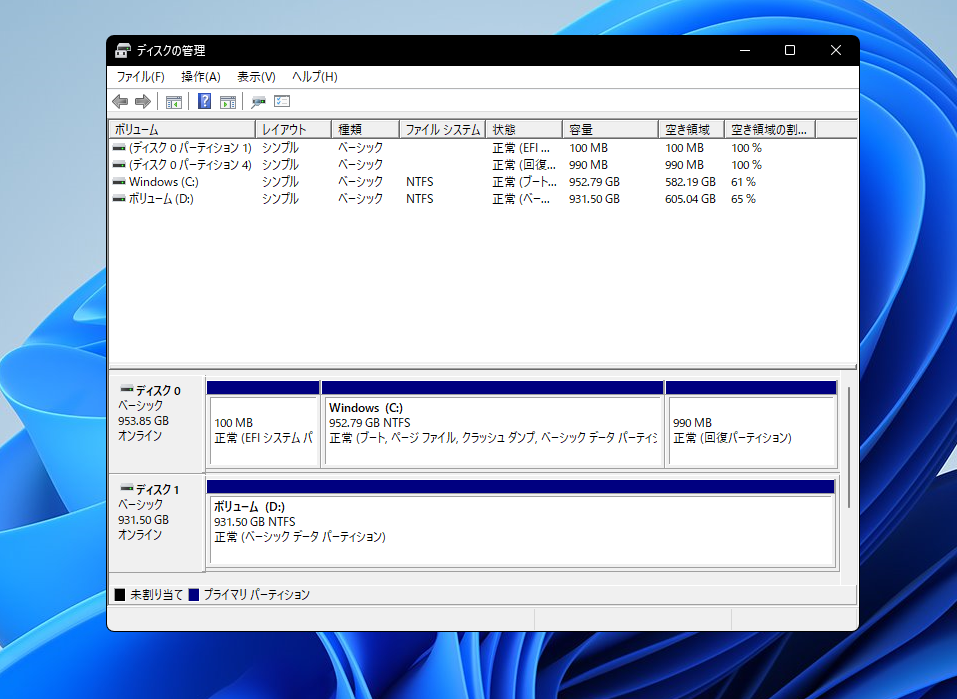
Task: Open the ヘルプ(H) menu
Action: 314,77
